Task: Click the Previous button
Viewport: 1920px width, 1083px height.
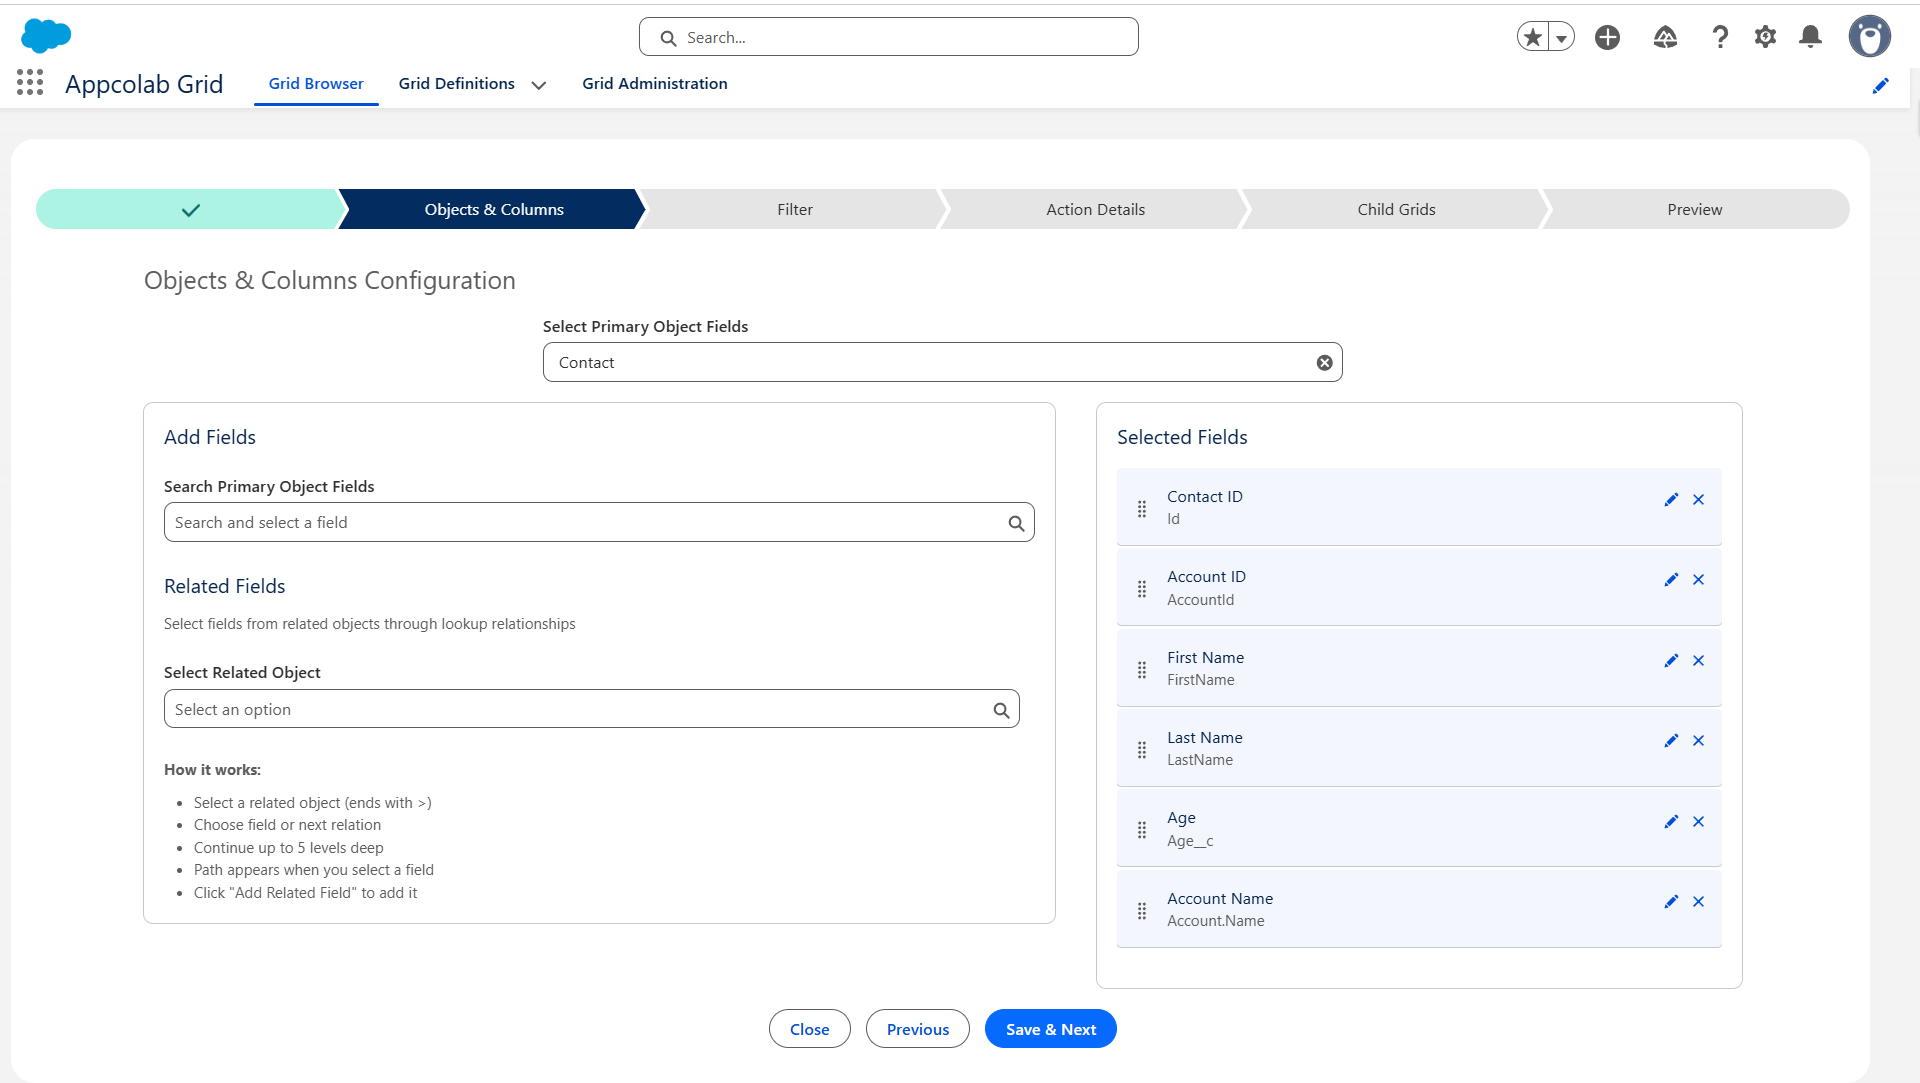Action: [918, 1029]
